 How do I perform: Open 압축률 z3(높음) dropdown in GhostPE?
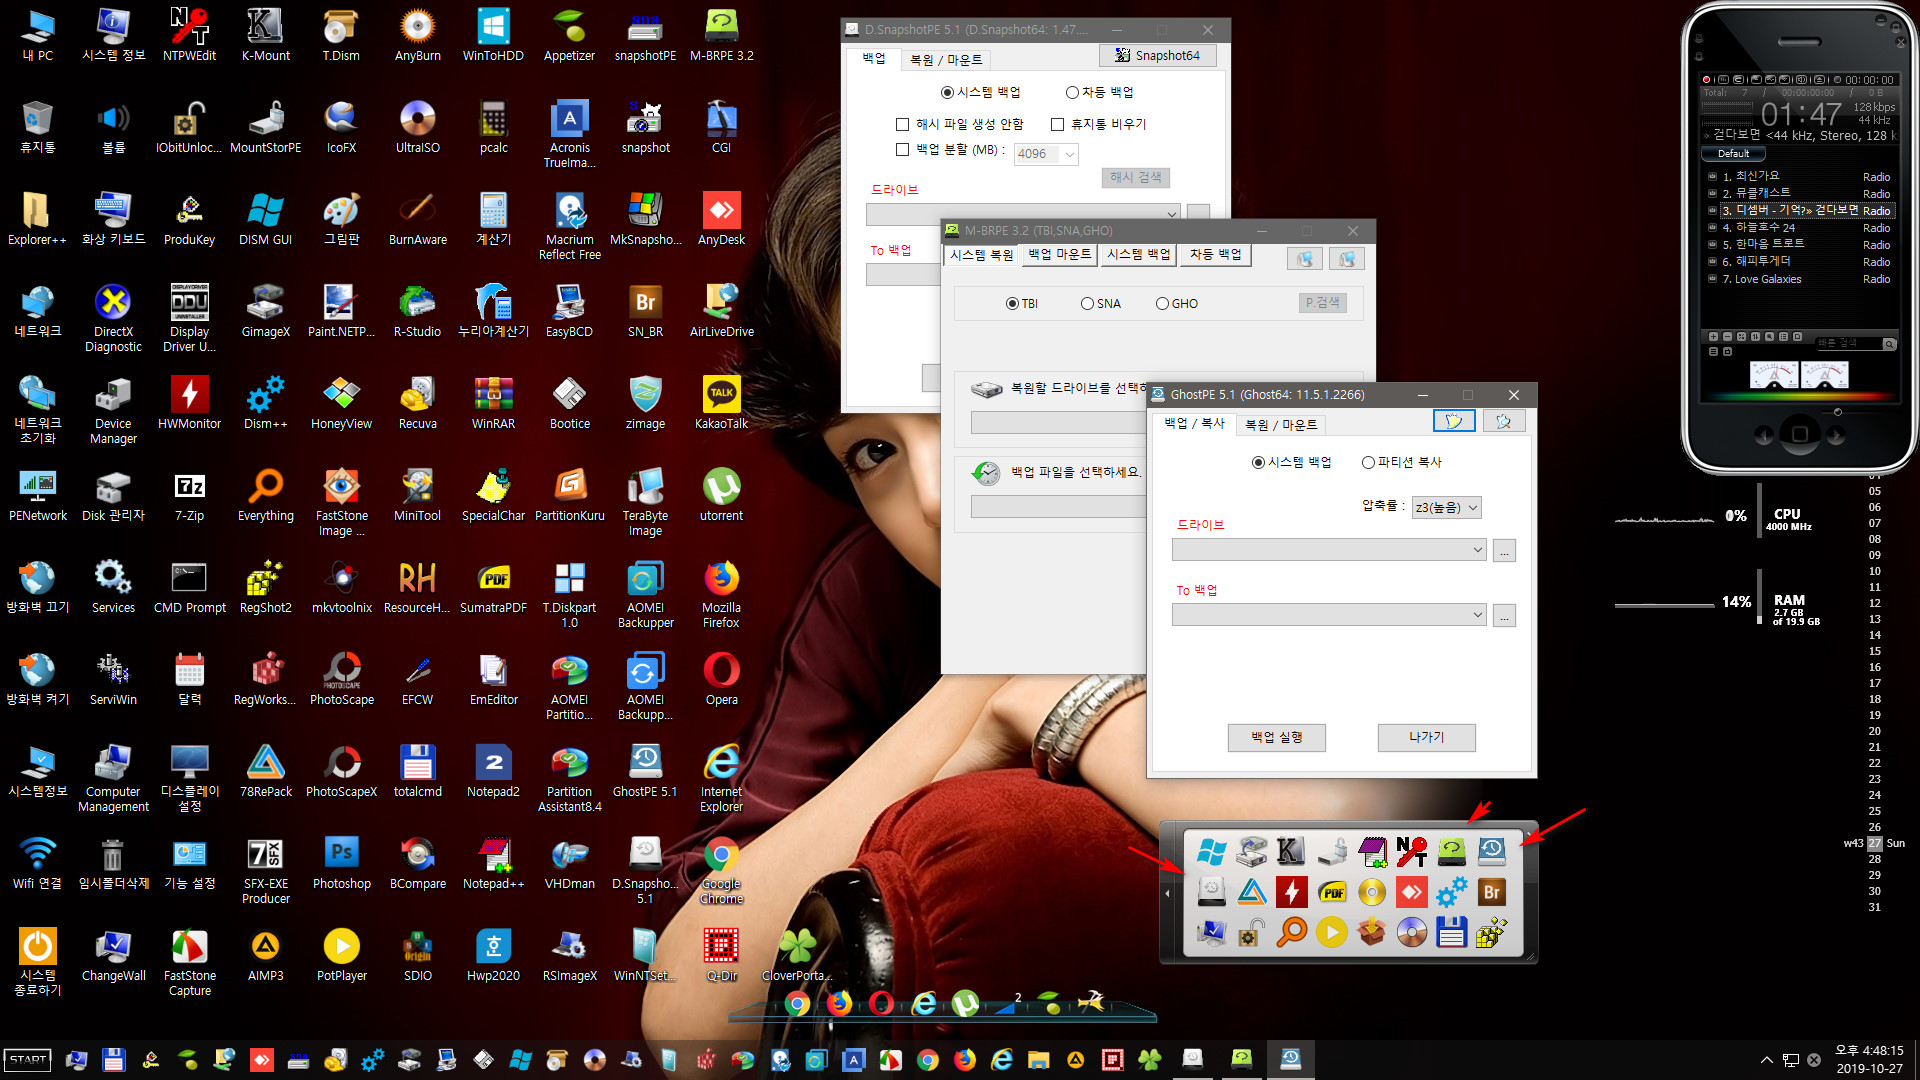[x=1446, y=507]
